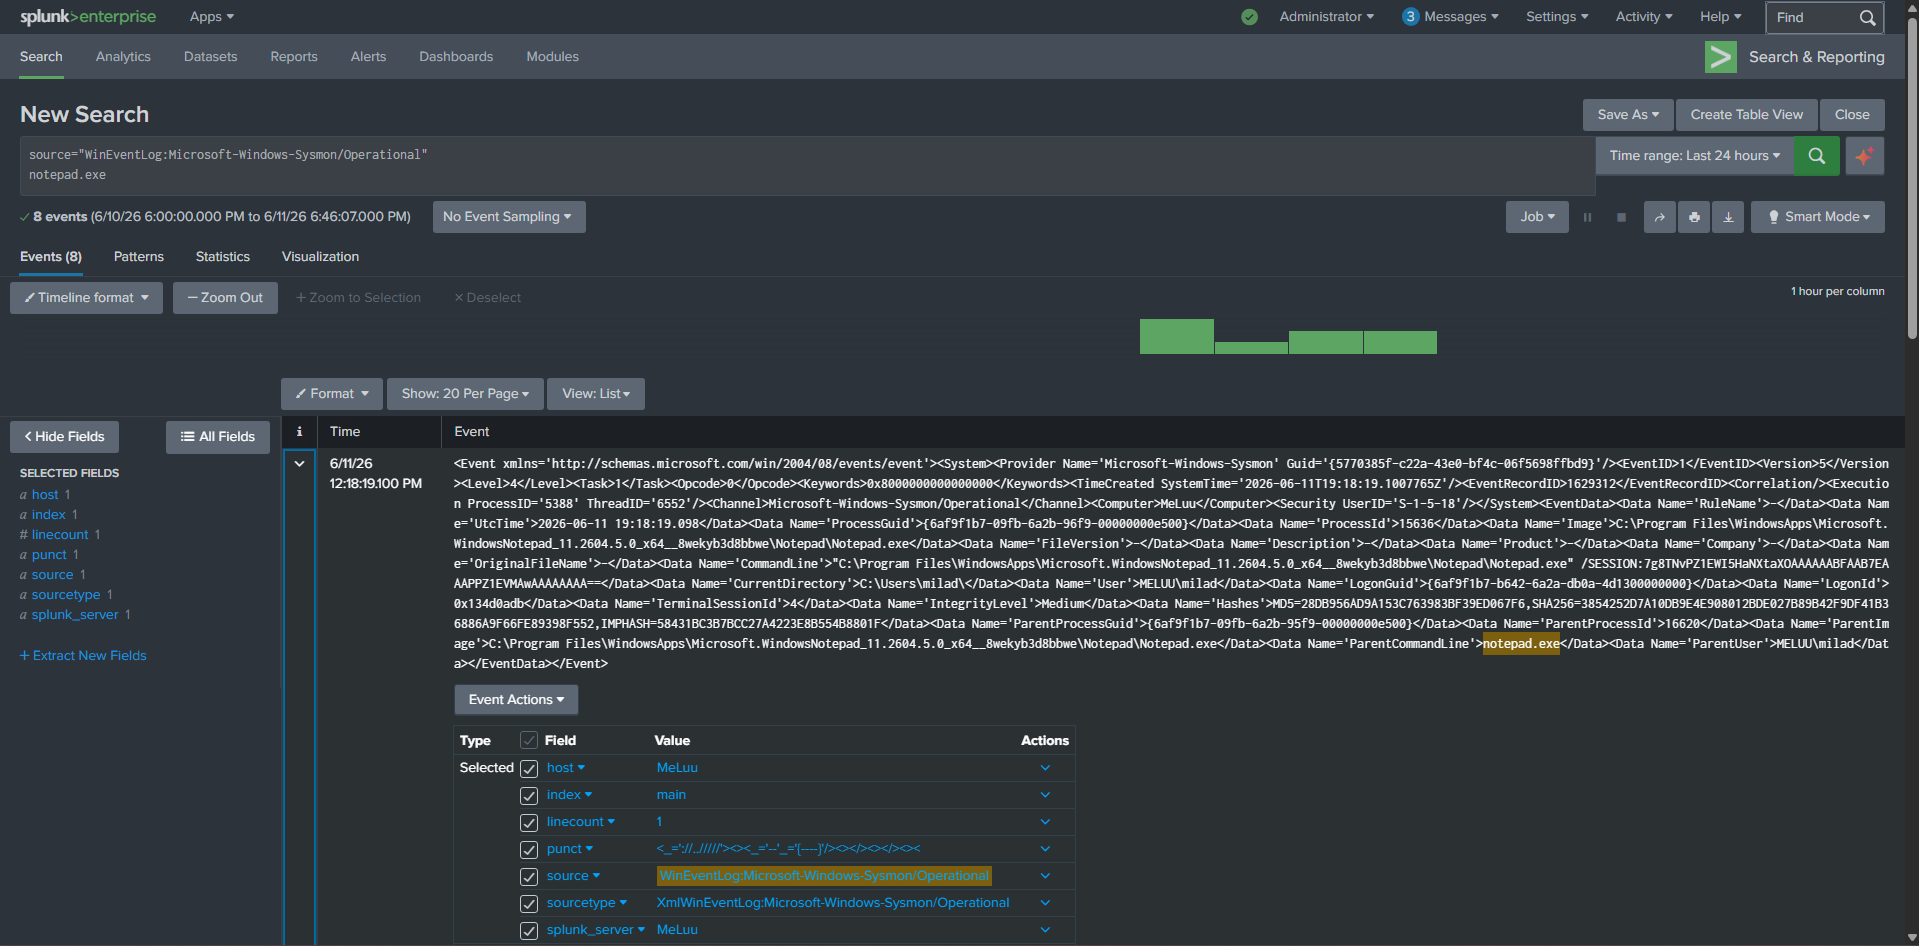1919x946 pixels.
Task: Click the Find box magnifier icon
Action: [1867, 18]
